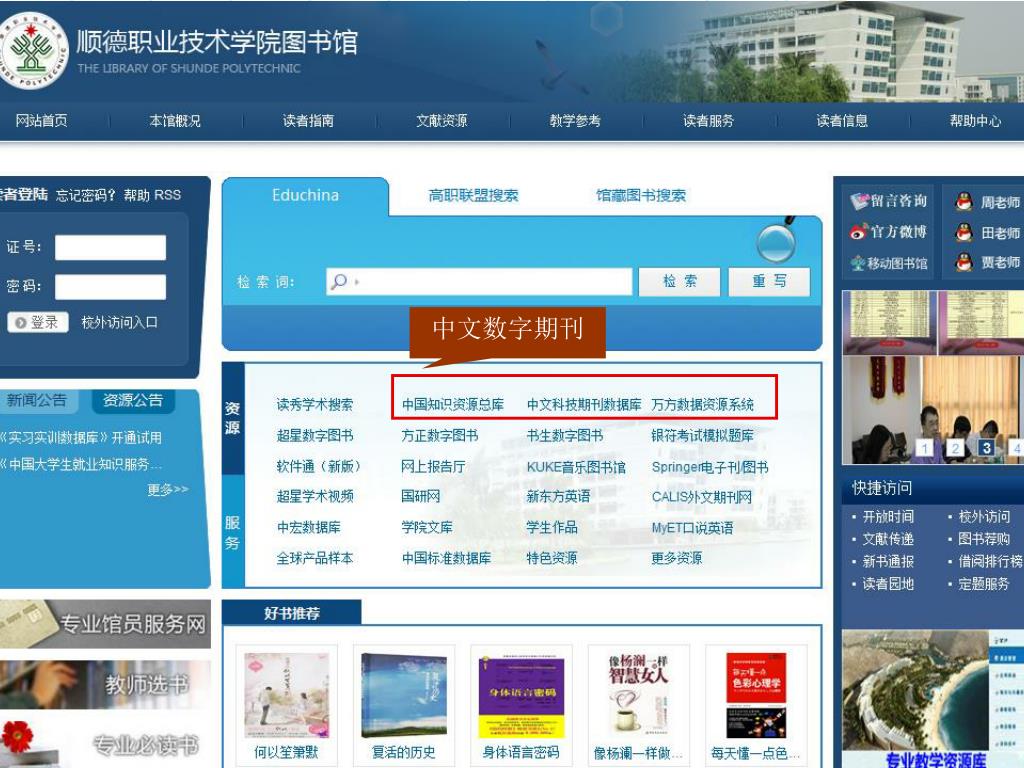Open 校外访问入口 link beside login

120,322
